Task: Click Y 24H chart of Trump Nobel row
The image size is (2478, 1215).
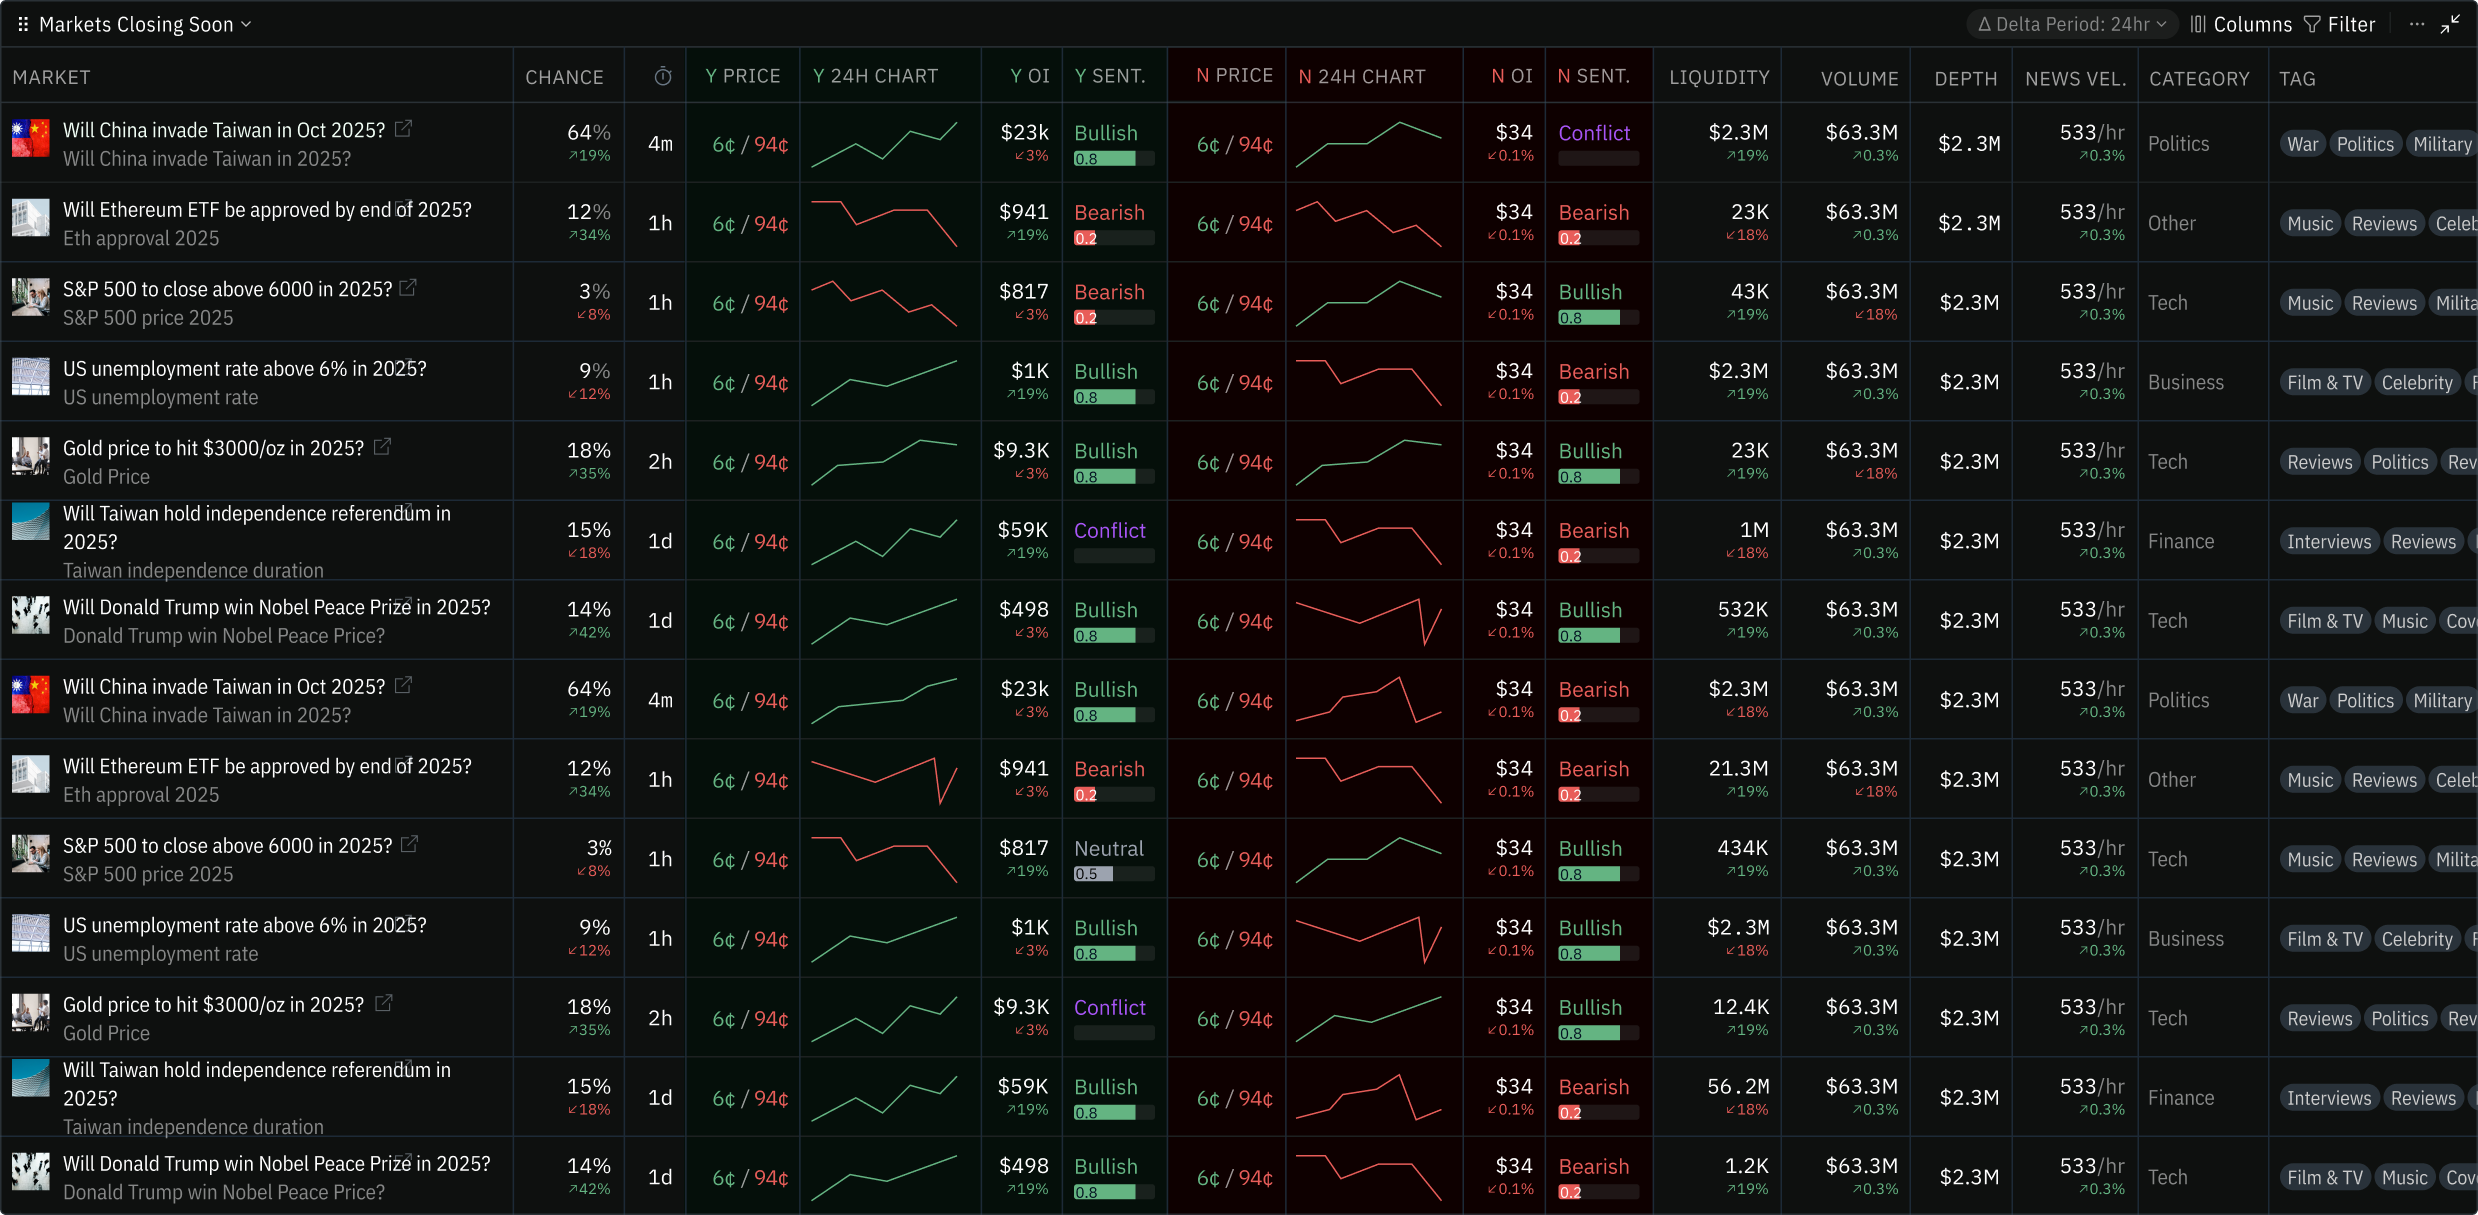Action: pos(884,621)
